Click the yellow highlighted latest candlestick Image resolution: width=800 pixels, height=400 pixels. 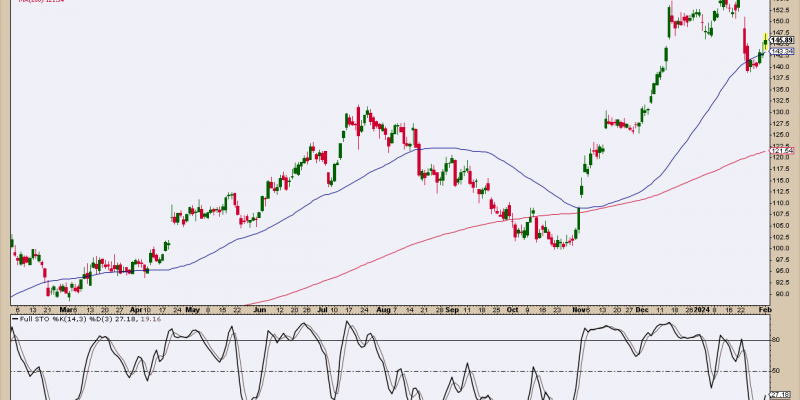(x=765, y=42)
